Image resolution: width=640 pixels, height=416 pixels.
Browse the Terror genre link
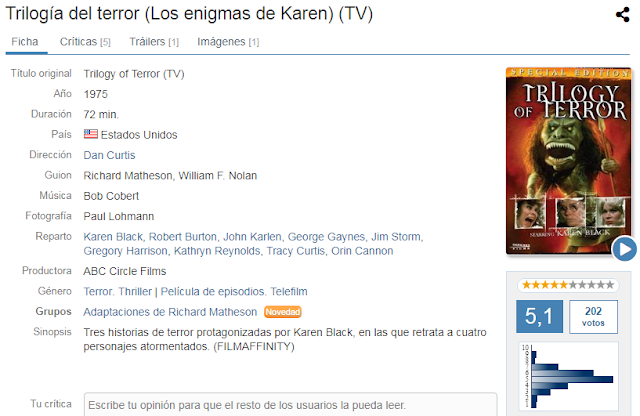[98, 291]
